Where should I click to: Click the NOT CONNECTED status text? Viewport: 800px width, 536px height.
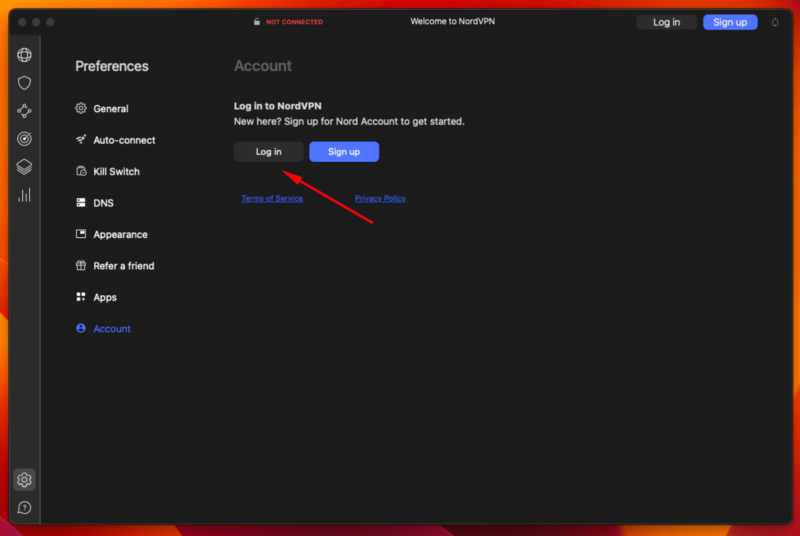pyautogui.click(x=294, y=22)
